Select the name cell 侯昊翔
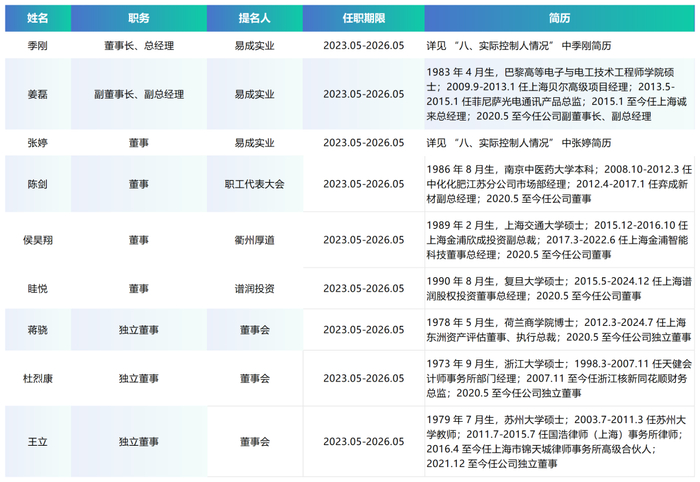This screenshot has width=700, height=482. (x=38, y=240)
